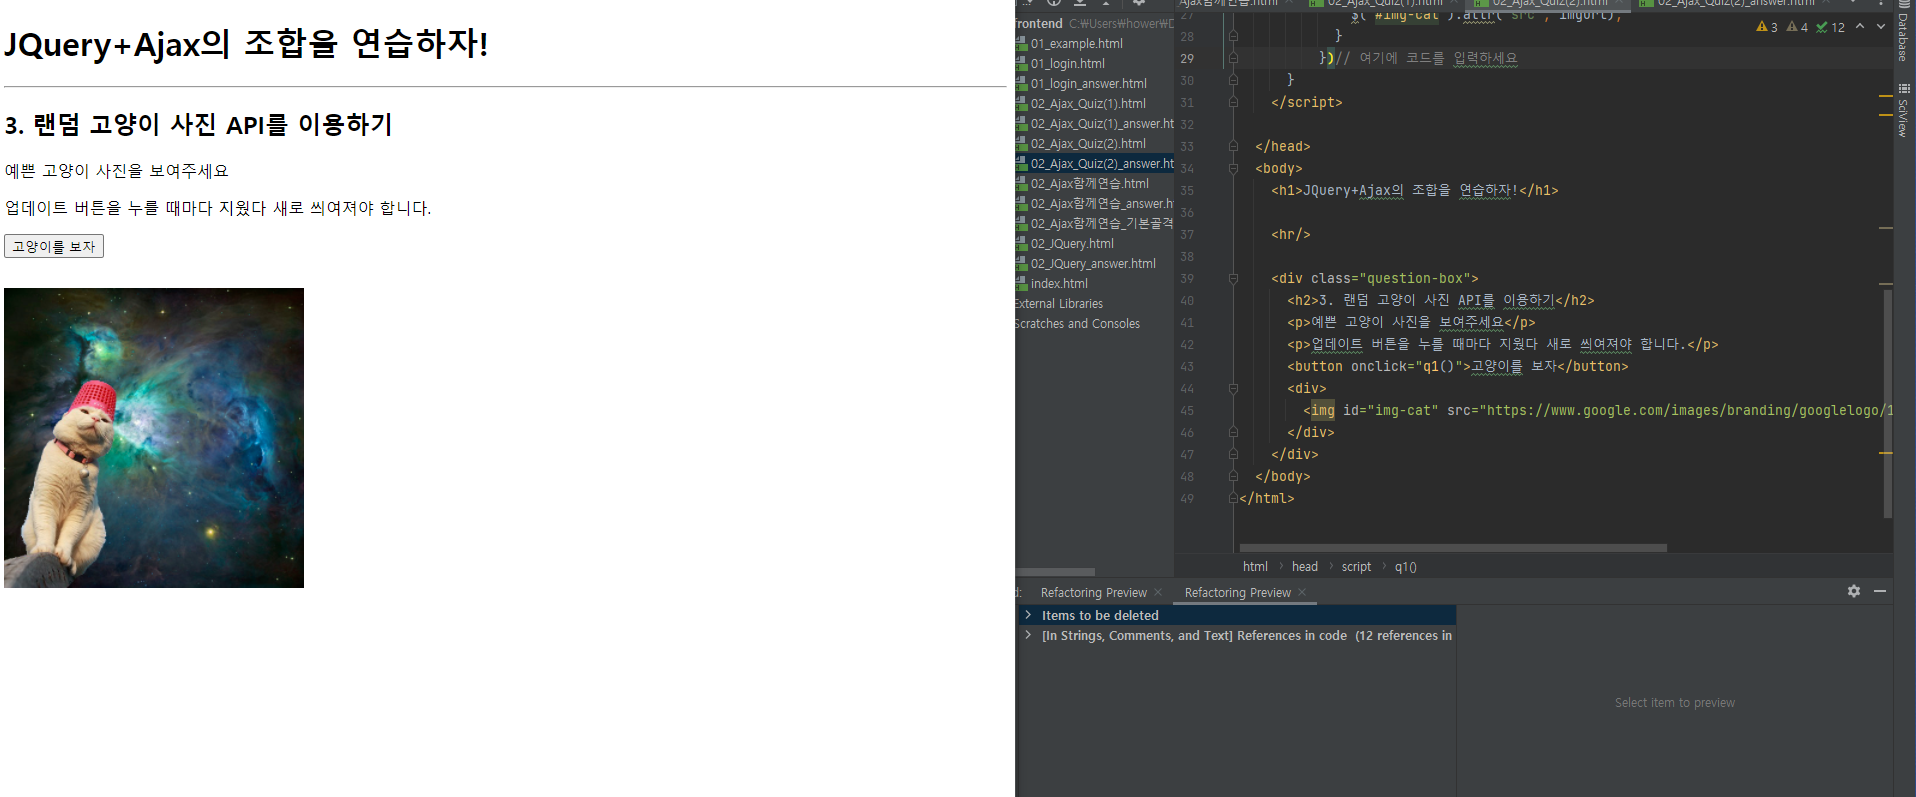Click line number 29 in the gutter
1916x797 pixels.
tap(1187, 59)
